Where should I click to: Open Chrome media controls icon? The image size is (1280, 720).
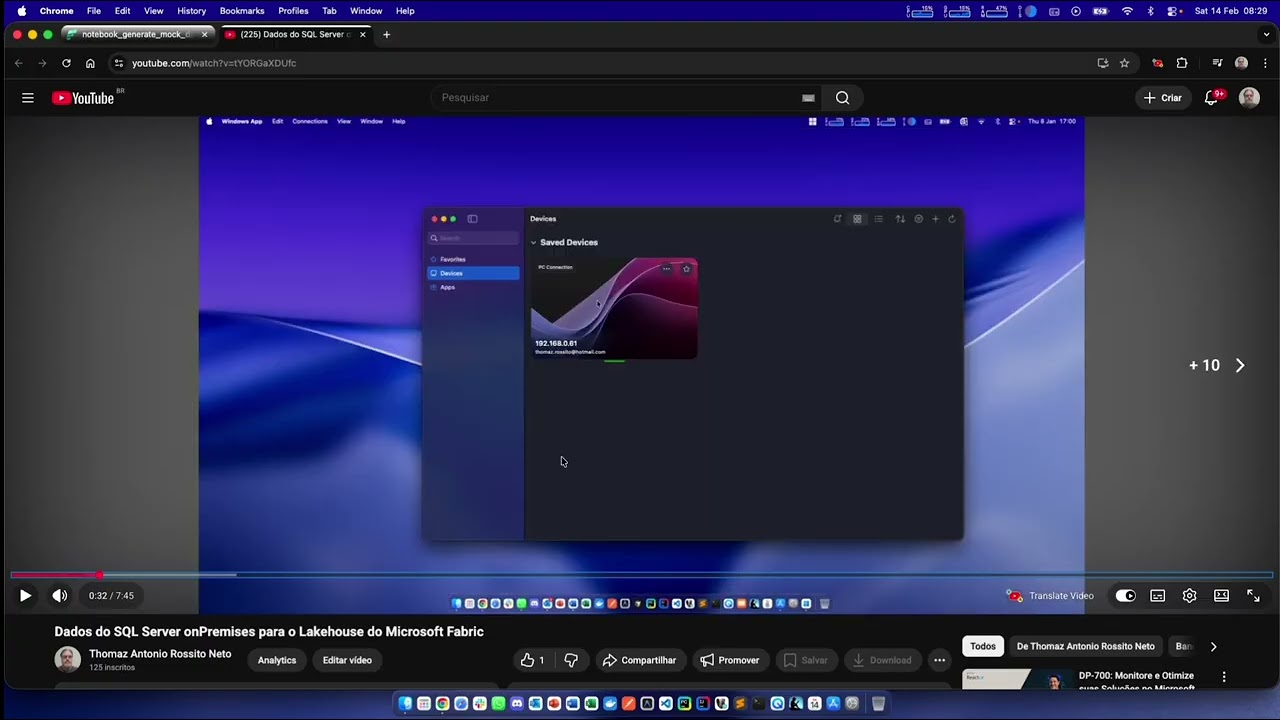tap(1217, 63)
